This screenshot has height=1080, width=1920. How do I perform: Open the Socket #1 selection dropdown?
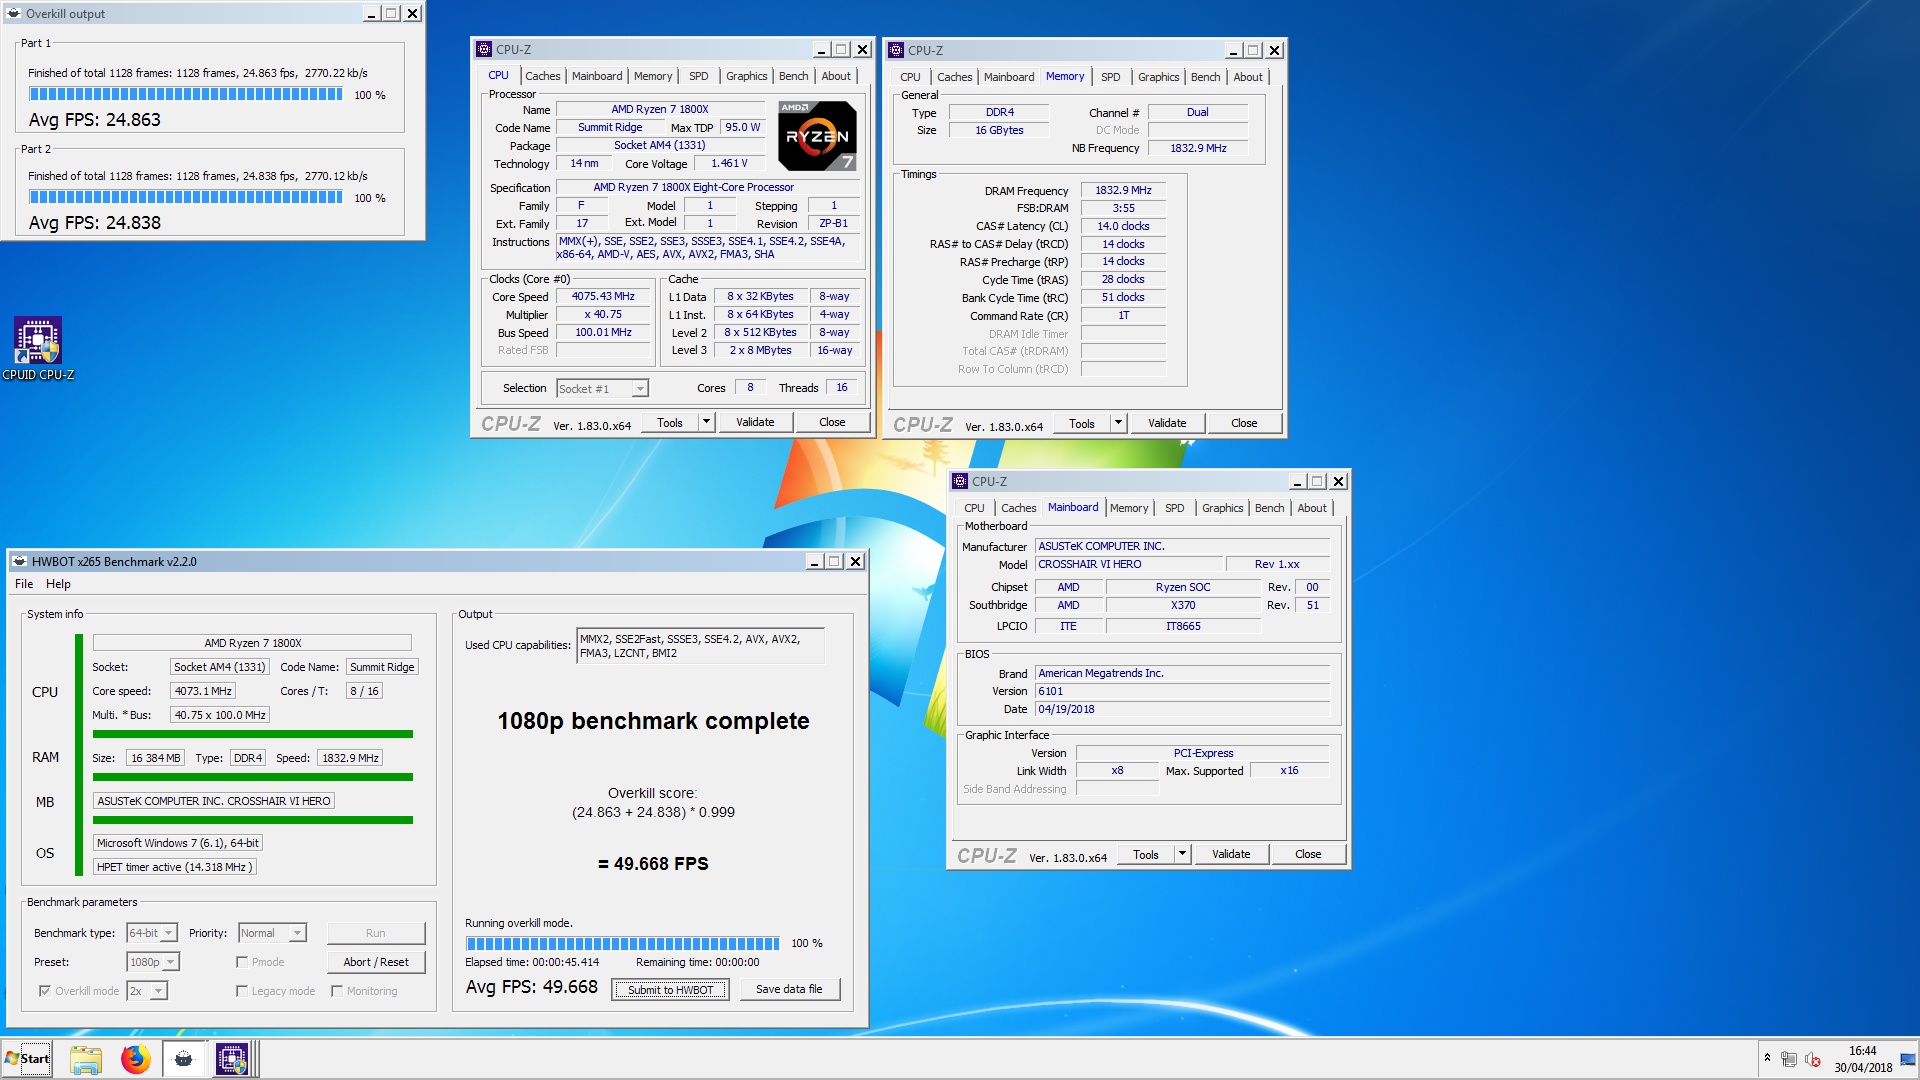pyautogui.click(x=603, y=388)
